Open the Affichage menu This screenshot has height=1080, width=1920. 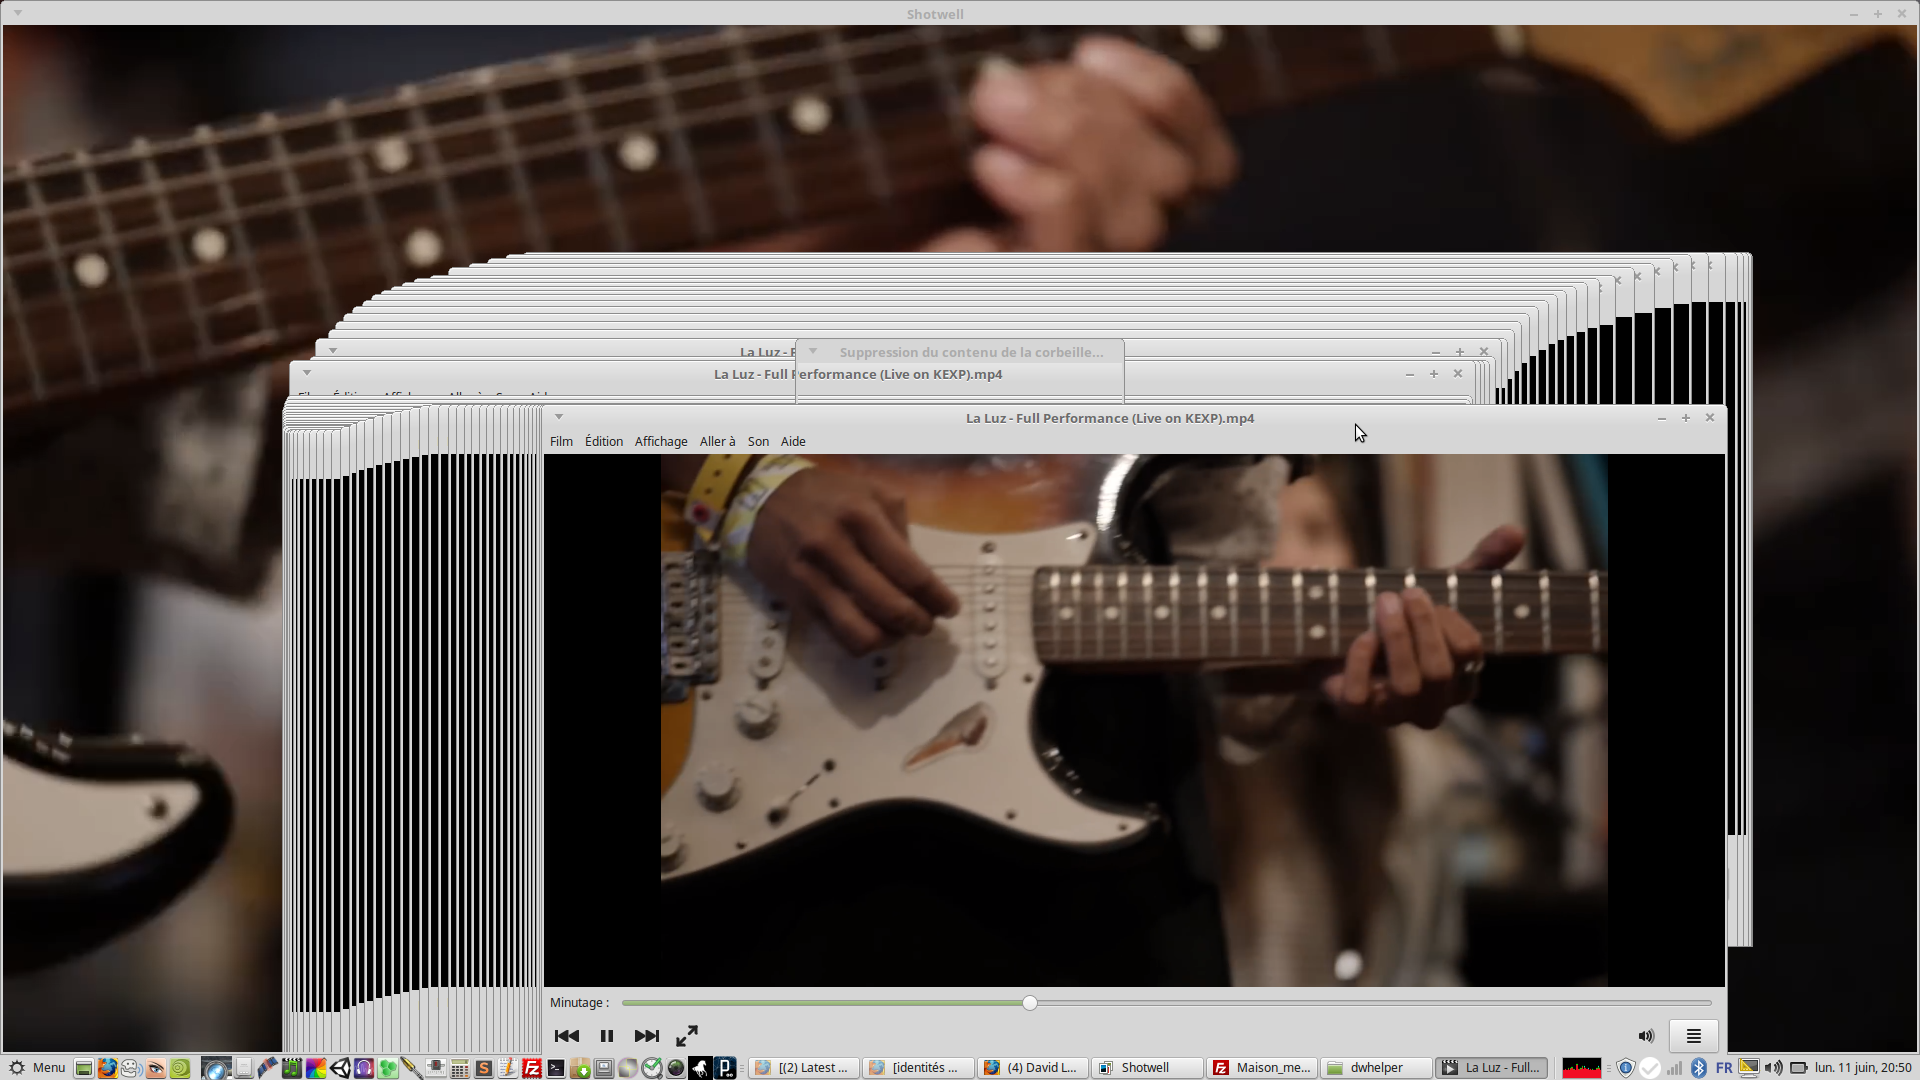661,441
